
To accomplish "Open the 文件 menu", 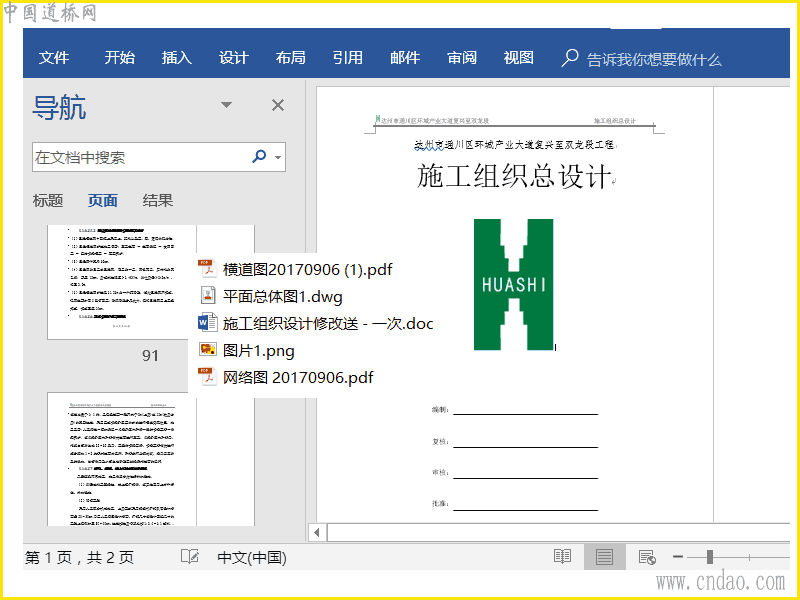I will pos(54,57).
